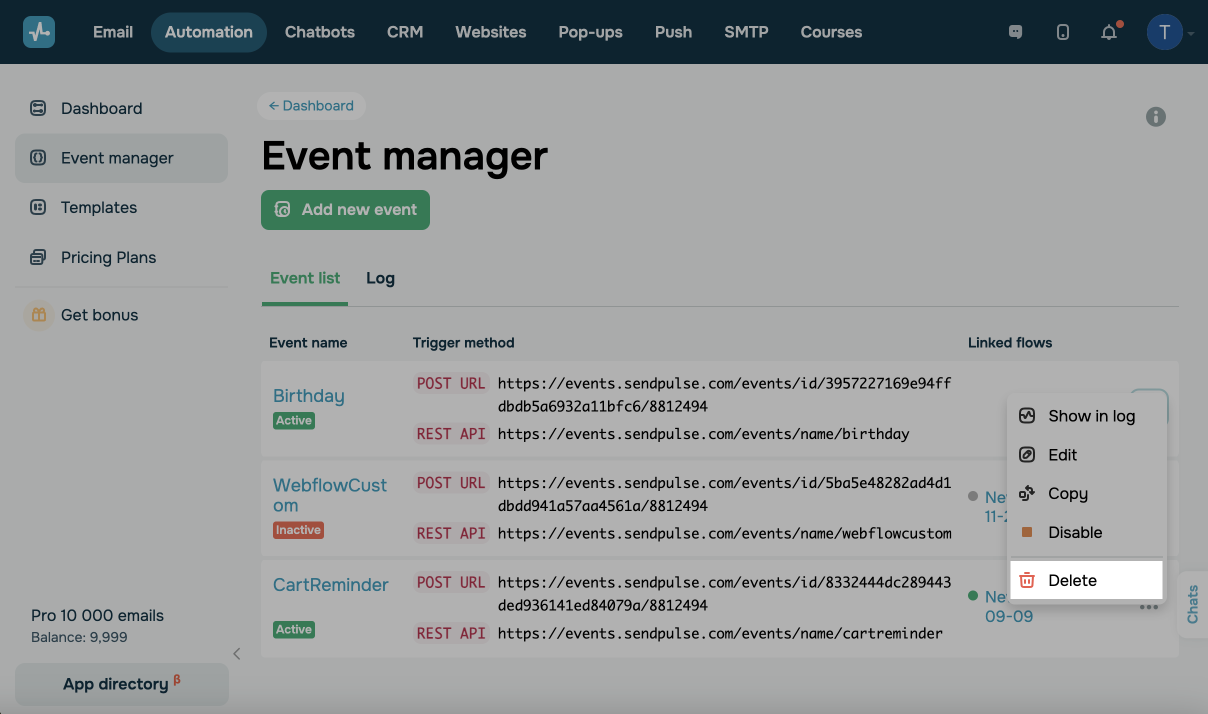
Task: Switch to the Log tab
Action: click(x=380, y=278)
